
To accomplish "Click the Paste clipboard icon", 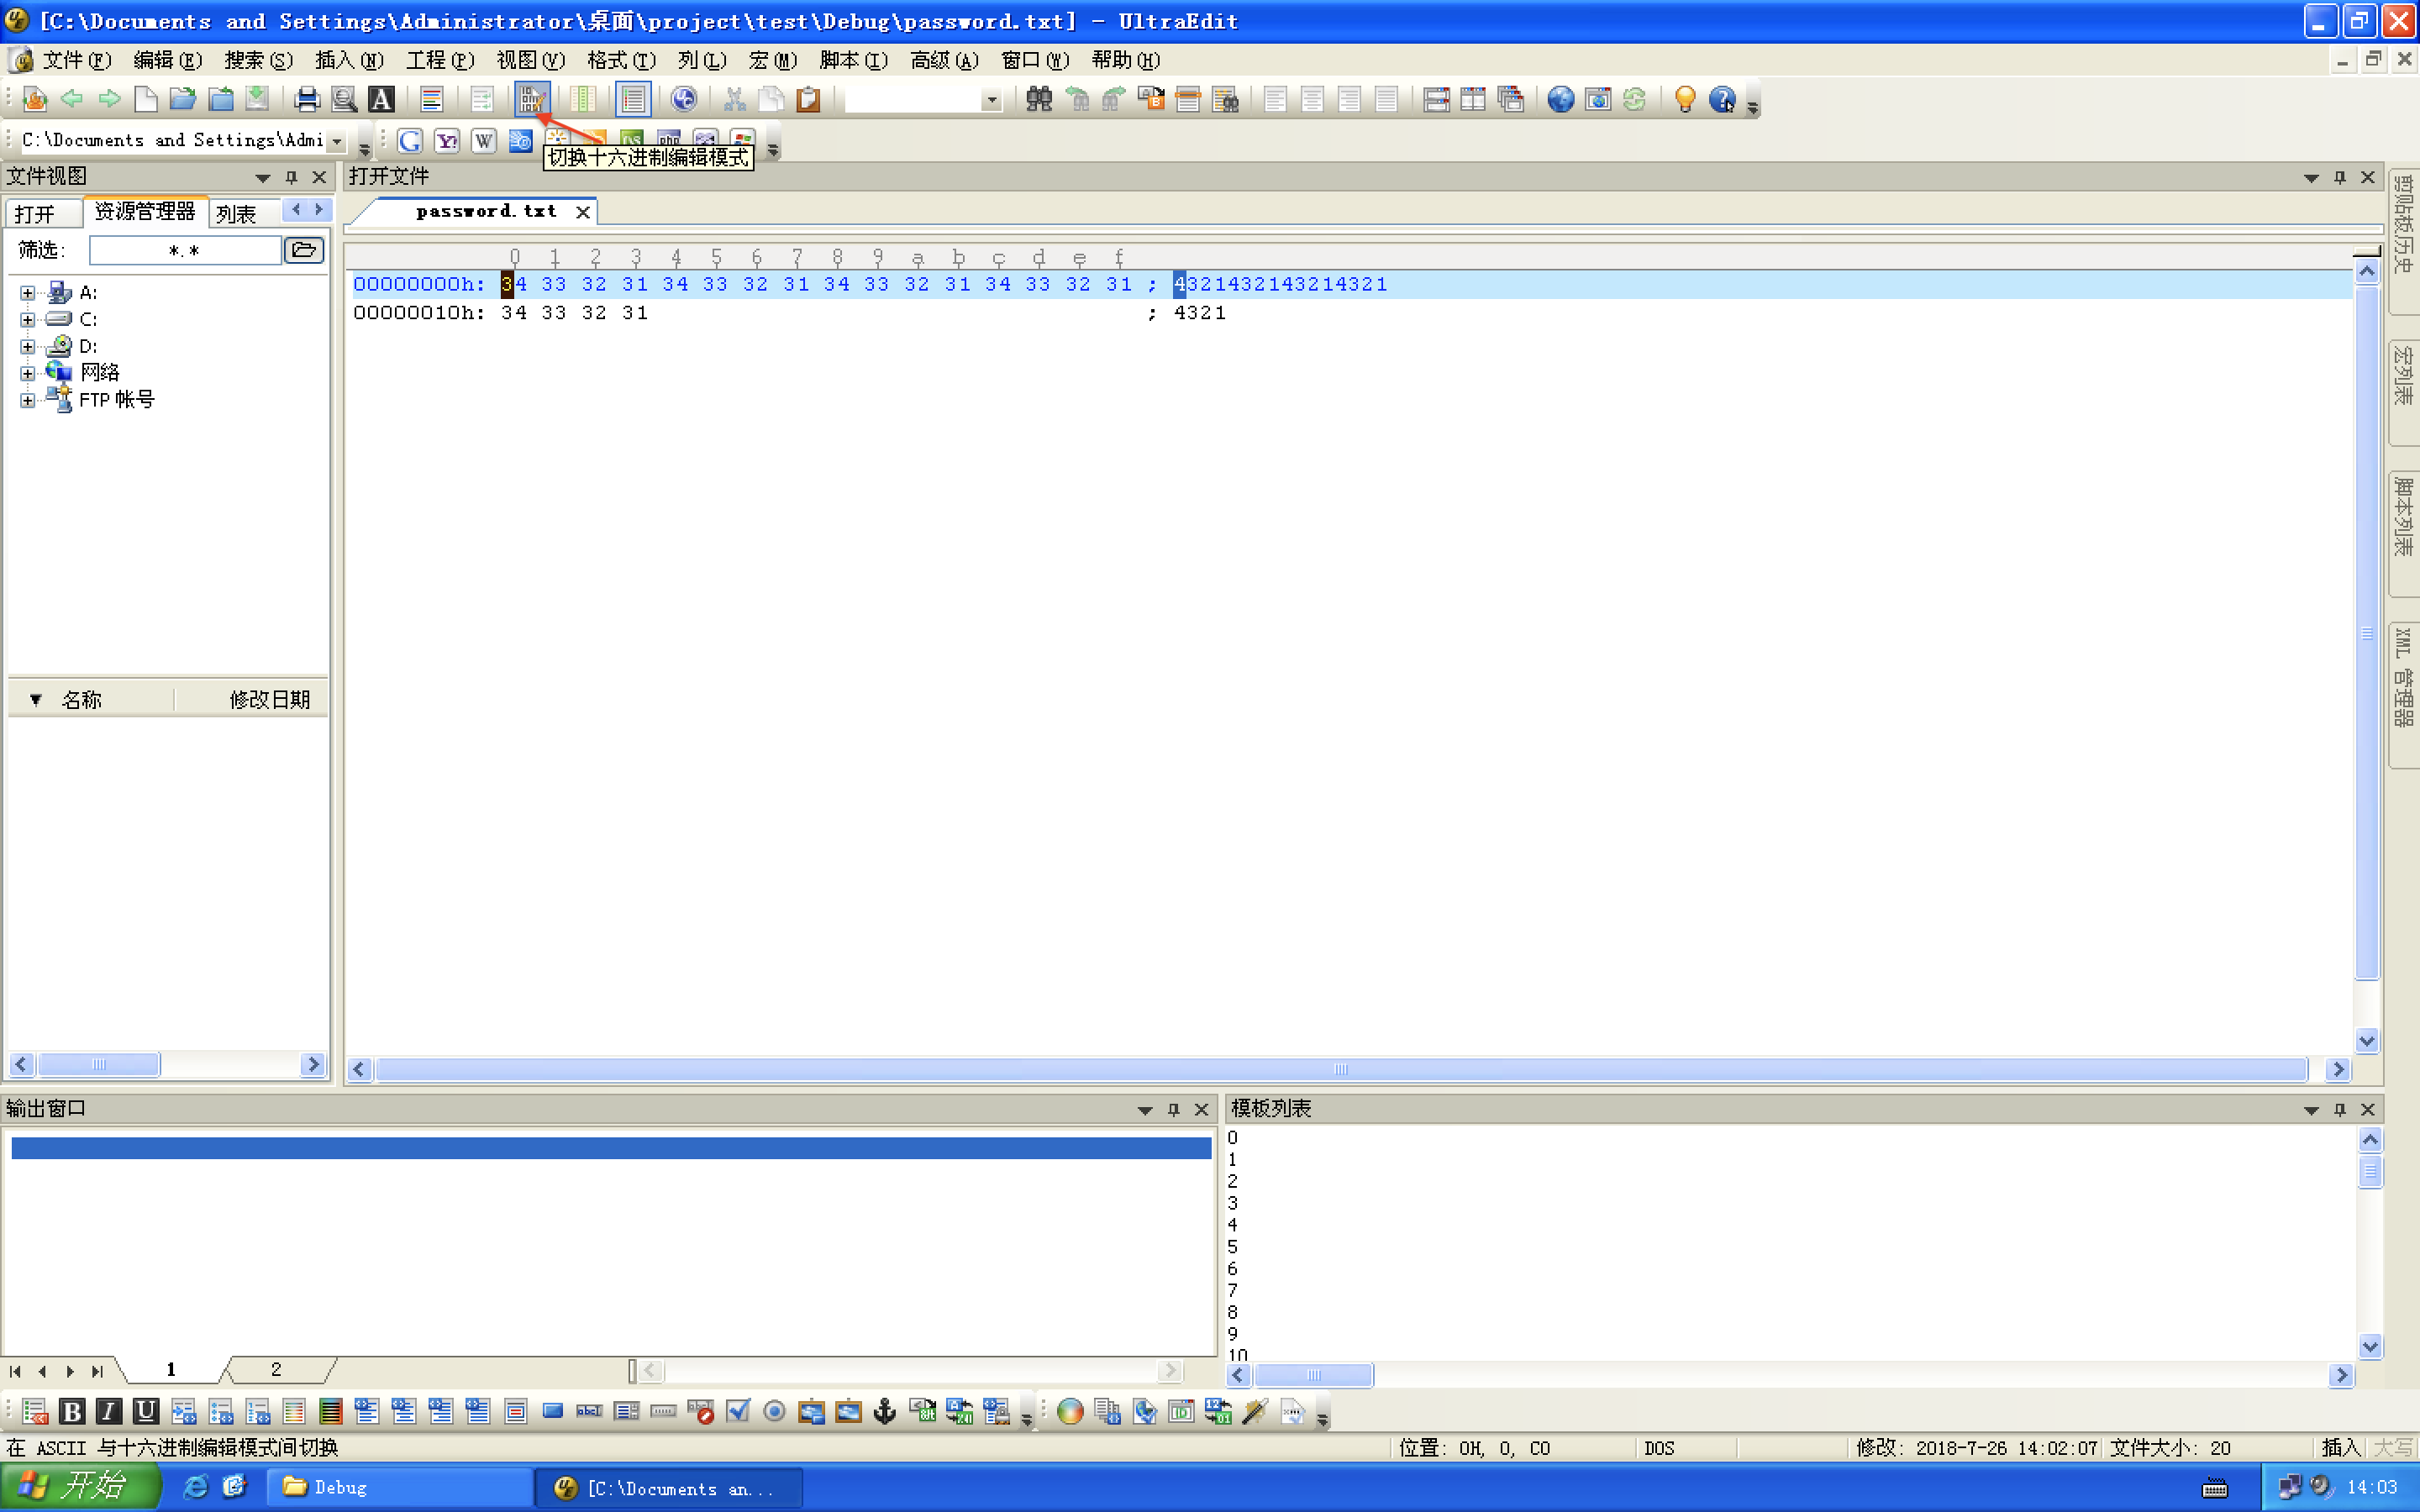I will 808,99.
